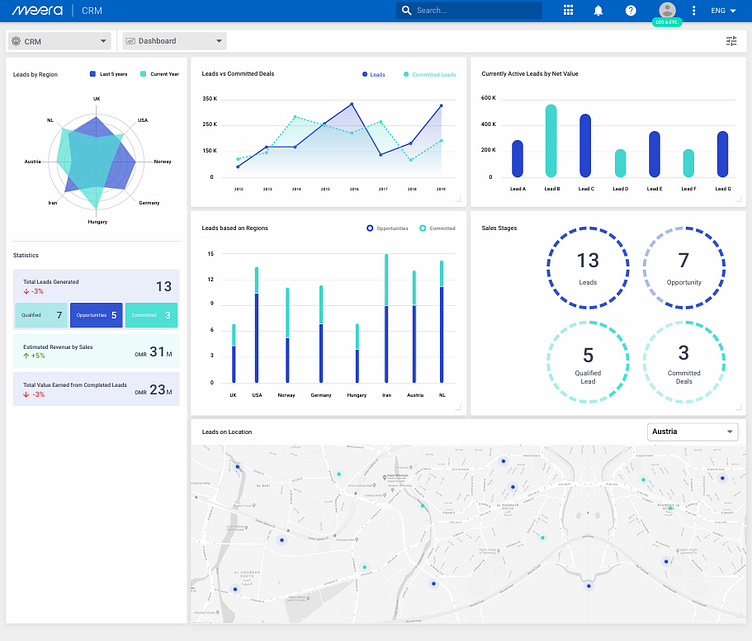Open the notifications bell
Image resolution: width=752 pixels, height=641 pixels.
pyautogui.click(x=598, y=11)
